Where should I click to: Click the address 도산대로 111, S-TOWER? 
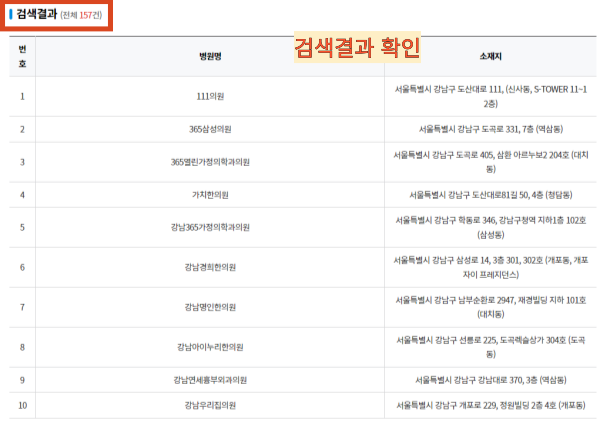pyautogui.click(x=491, y=96)
